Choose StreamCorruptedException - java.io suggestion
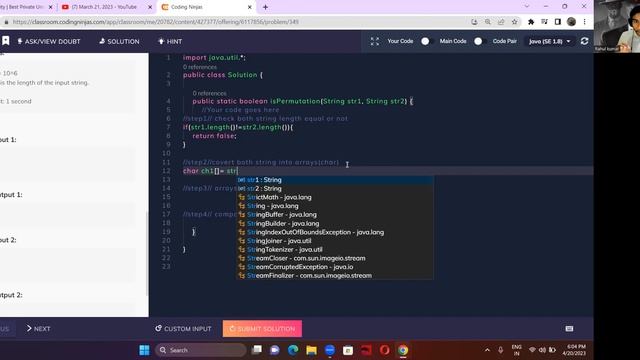 pos(335,267)
